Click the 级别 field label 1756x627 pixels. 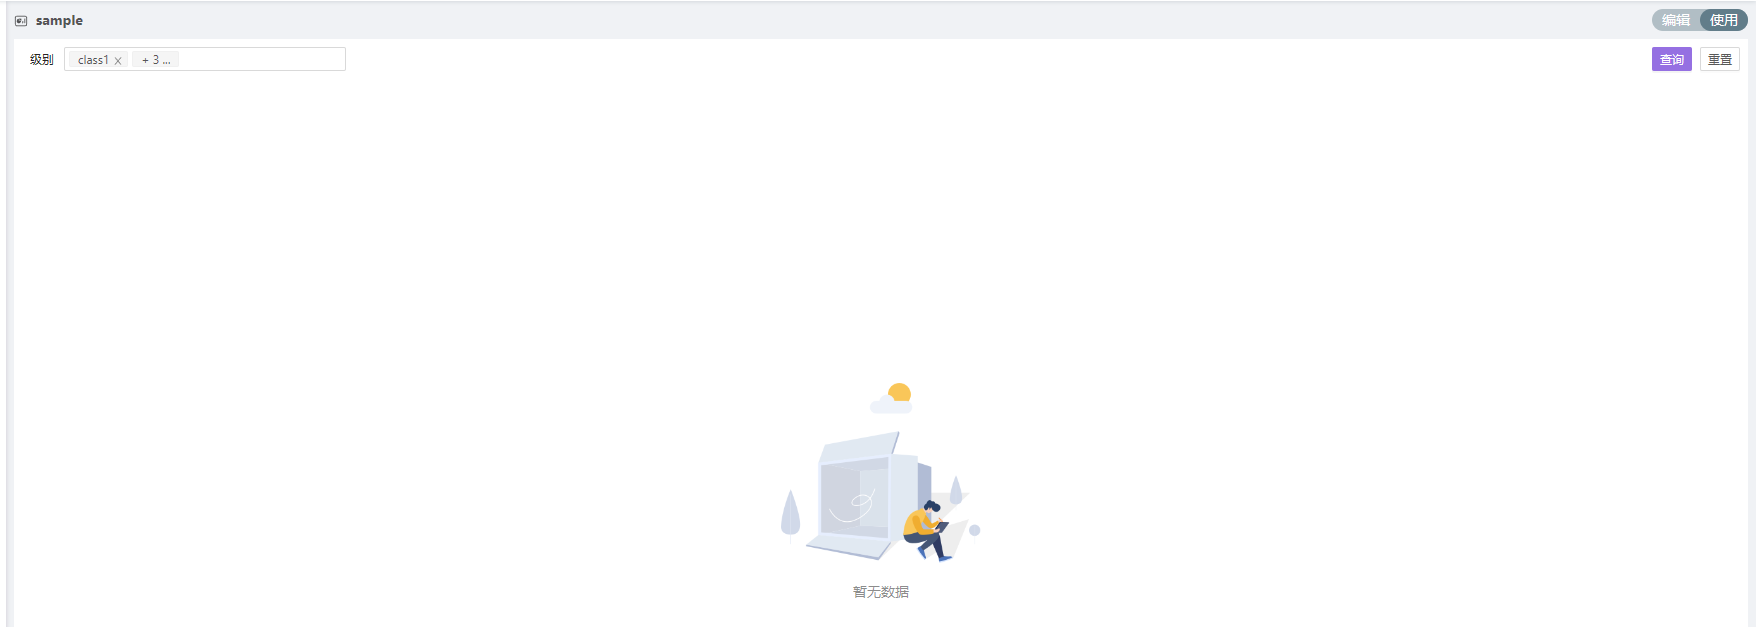pyautogui.click(x=41, y=60)
